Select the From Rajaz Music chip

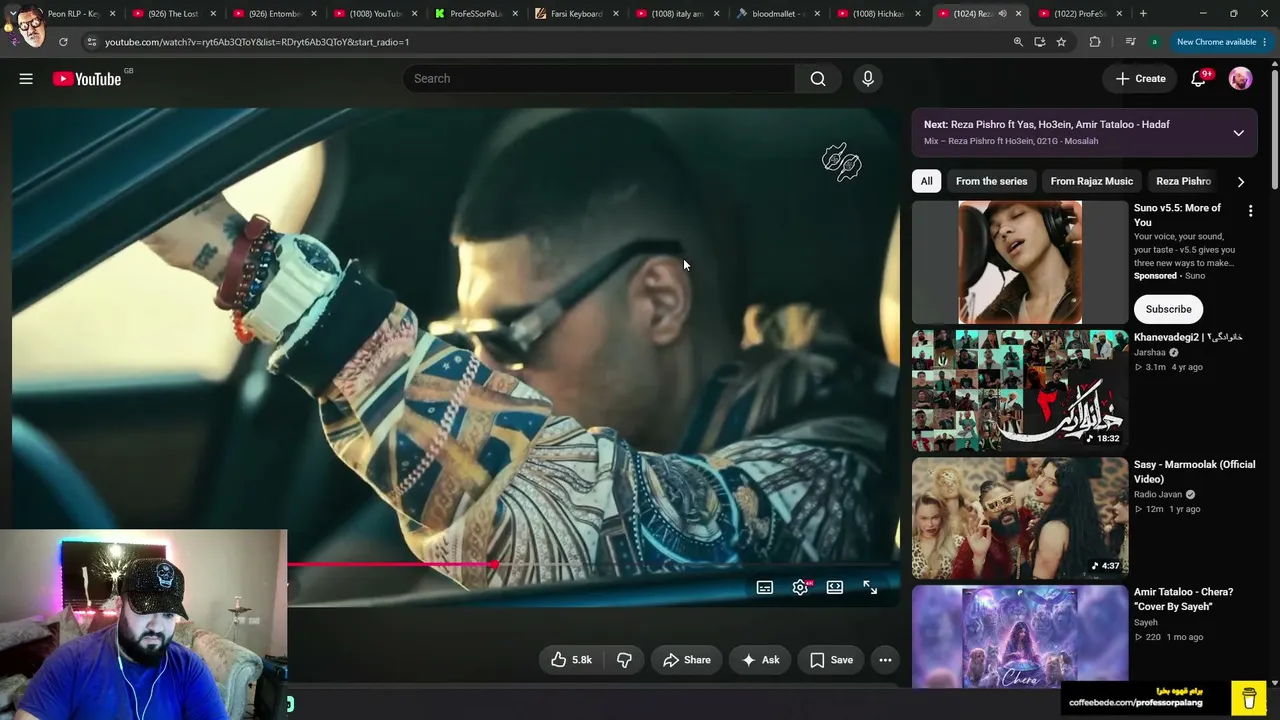pyautogui.click(x=1092, y=181)
